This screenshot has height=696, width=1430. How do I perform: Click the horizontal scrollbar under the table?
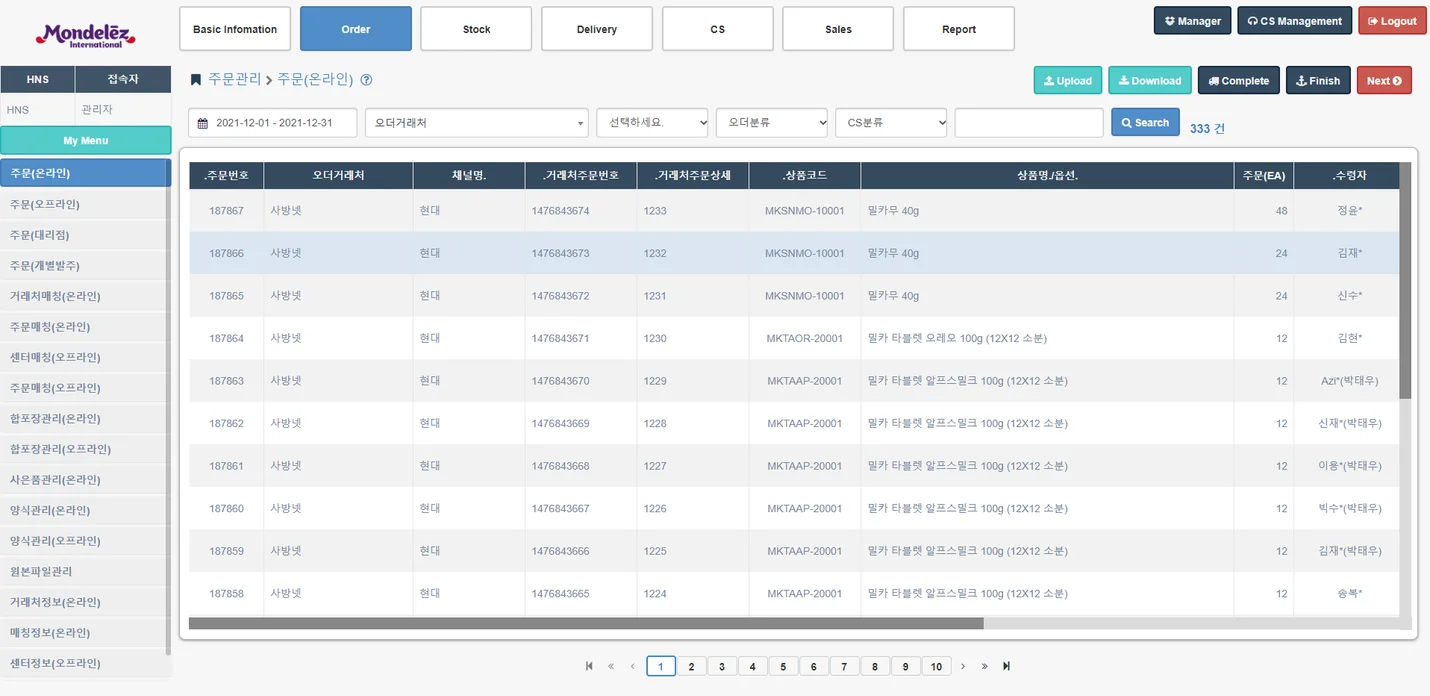tap(586, 623)
